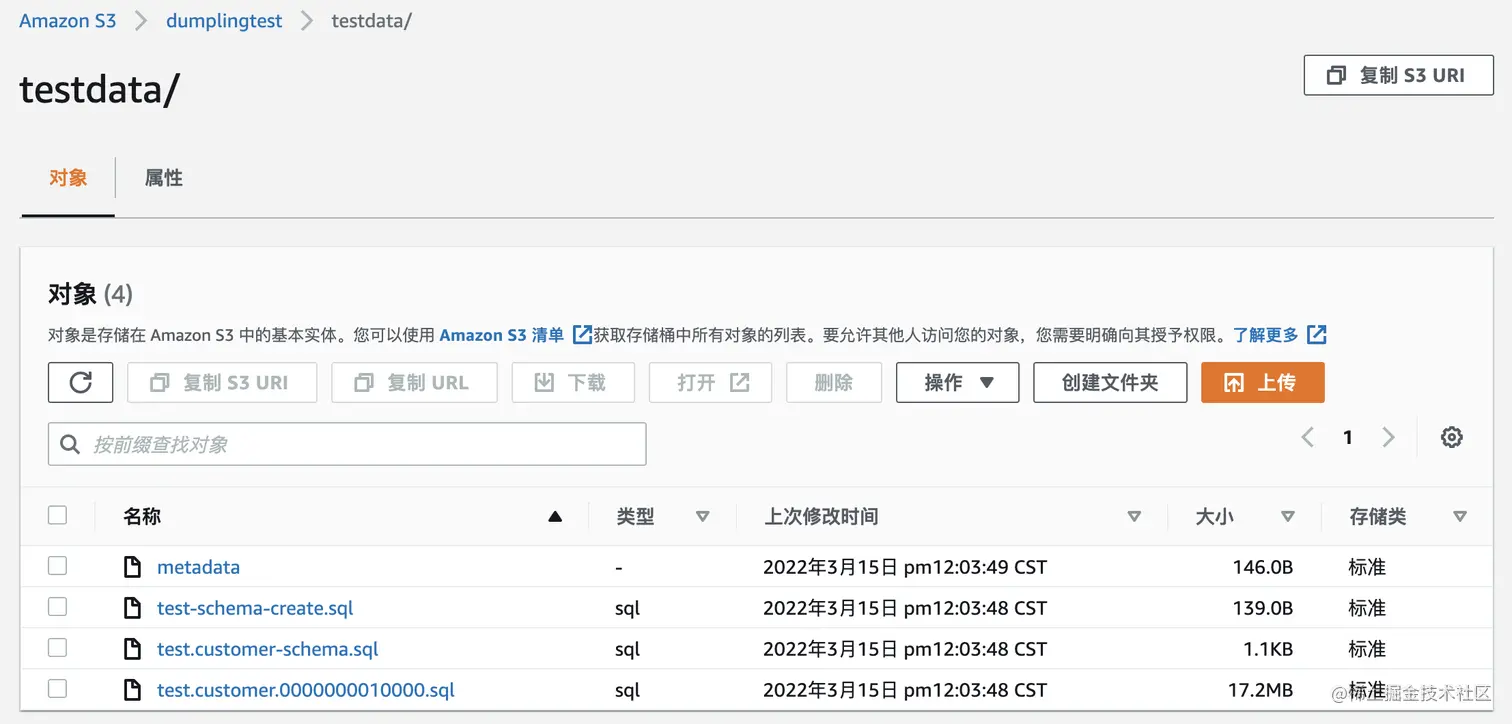Switch to the 属性 tab
1512x724 pixels.
tap(164, 178)
